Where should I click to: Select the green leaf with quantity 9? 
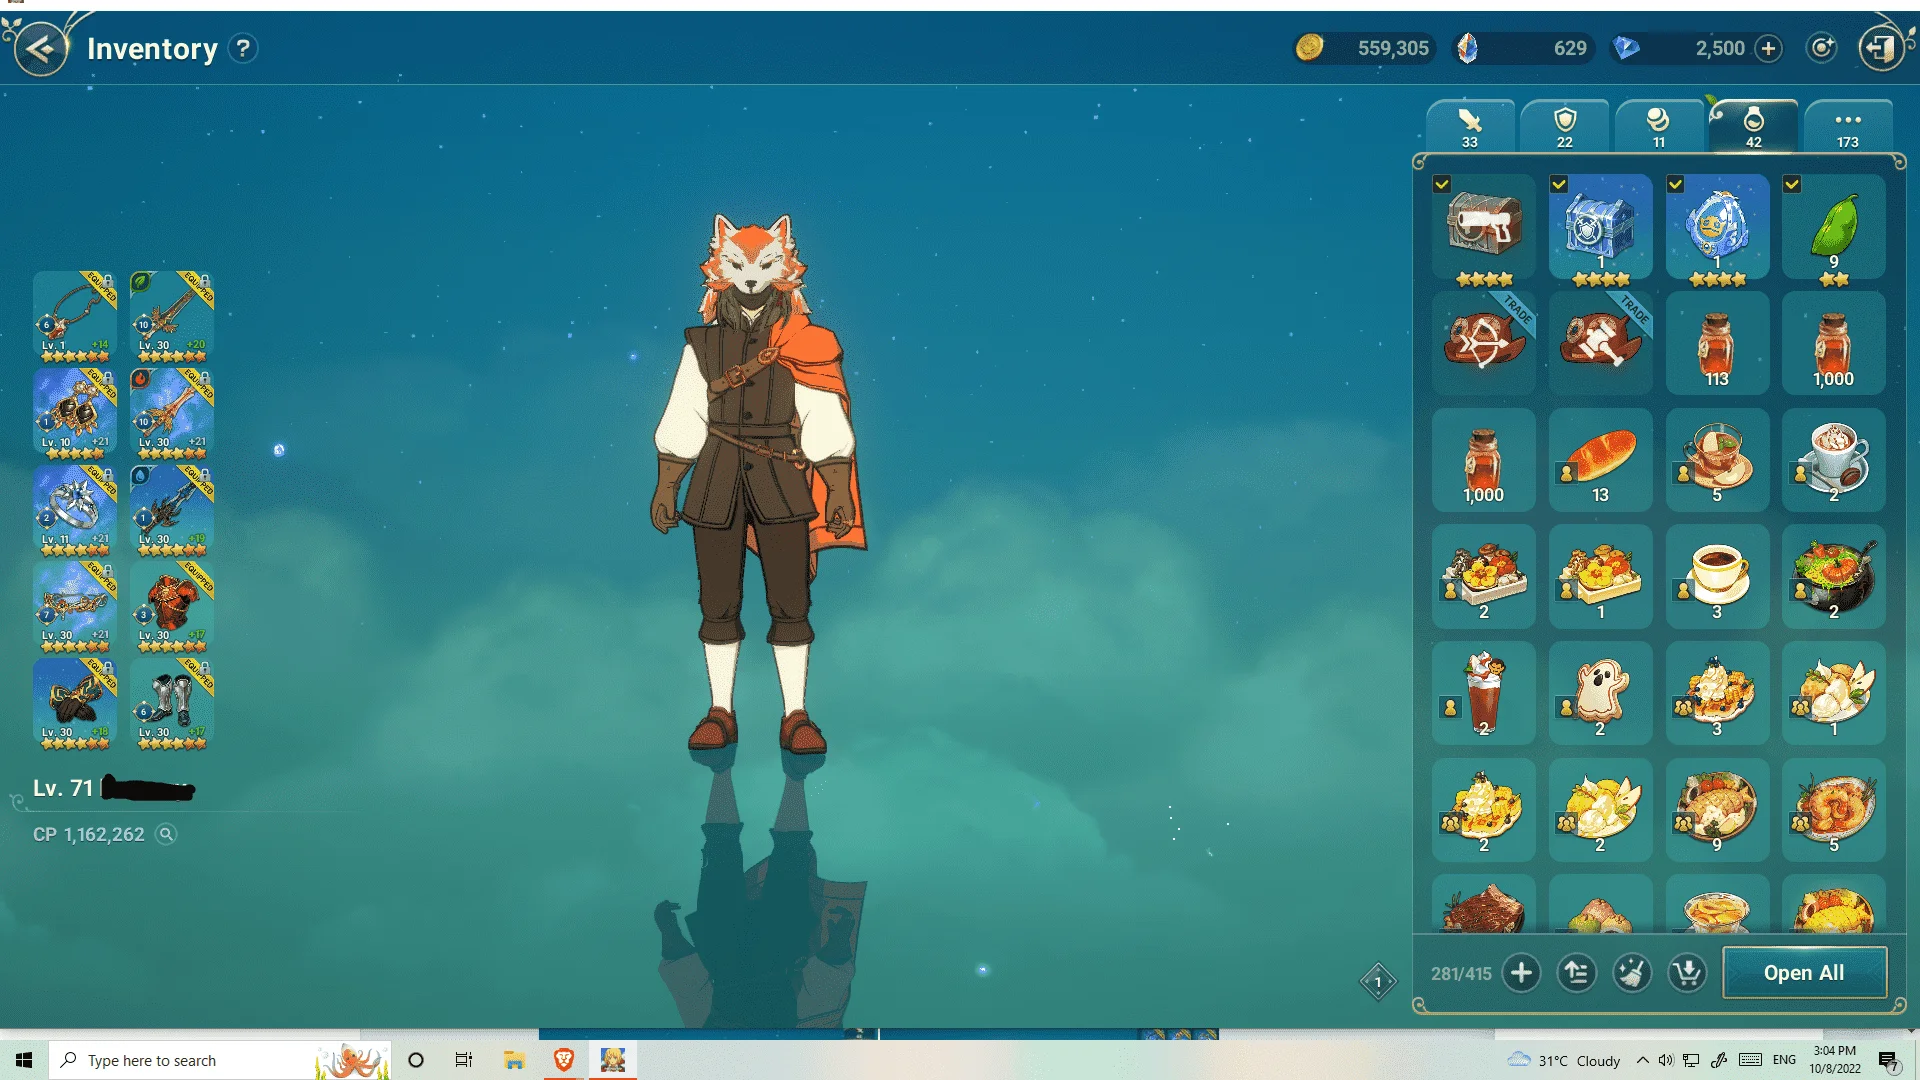[1834, 228]
